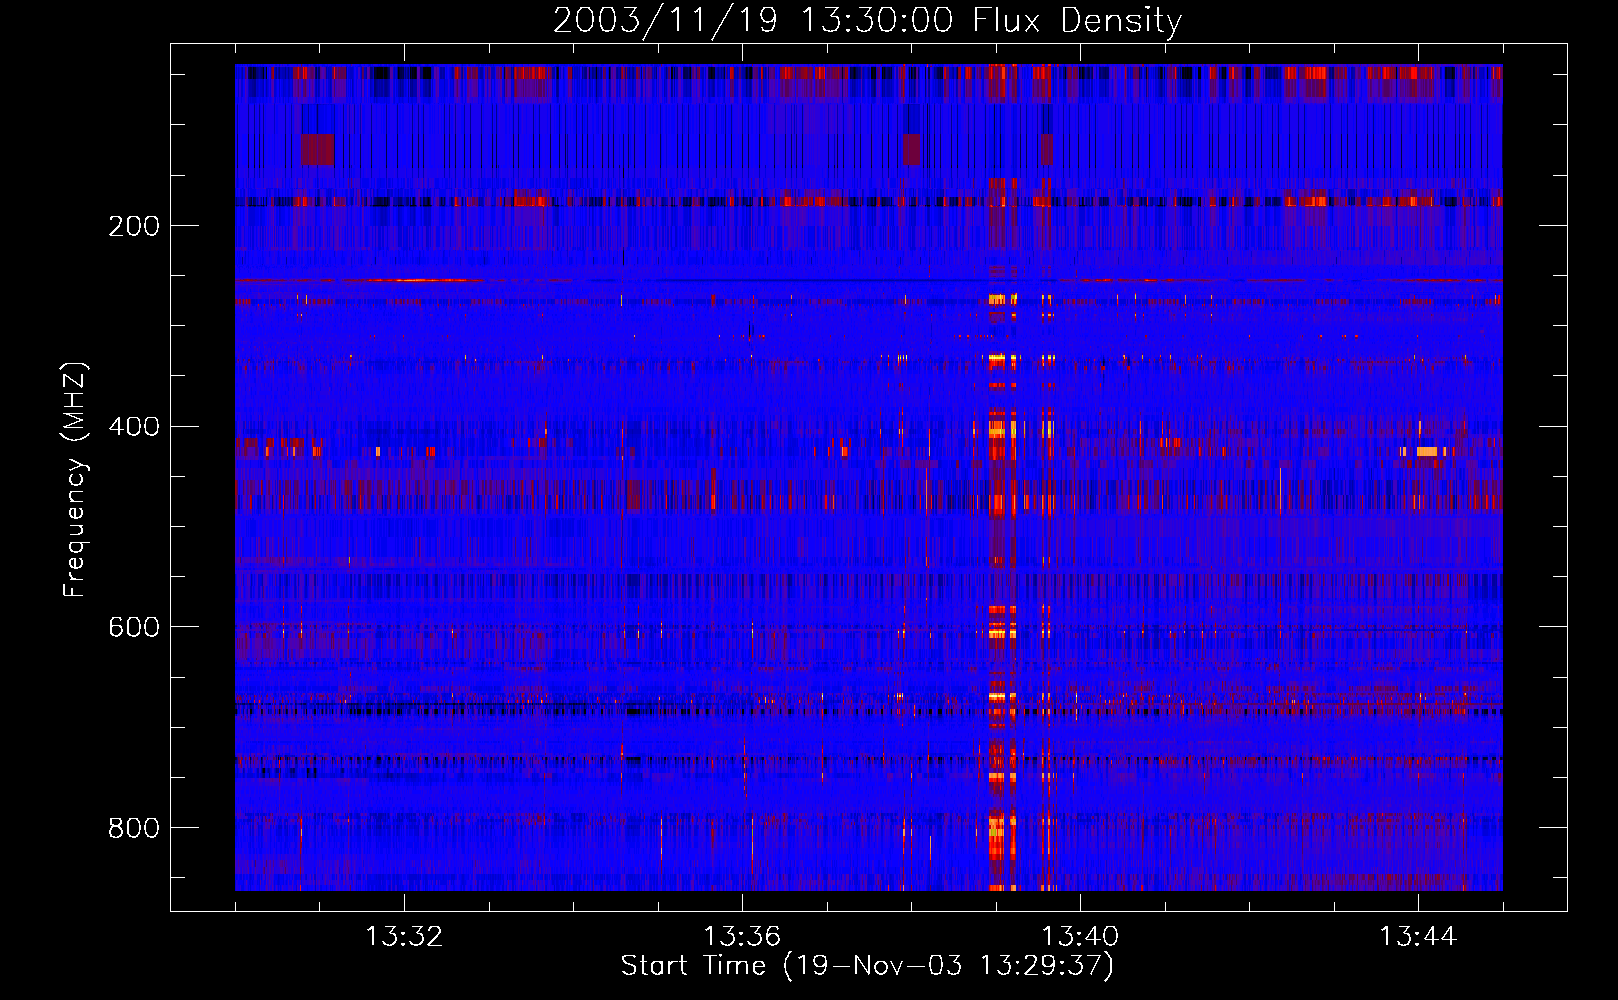Click the 13:36 time tick label
This screenshot has width=1618, height=1000.
click(742, 937)
